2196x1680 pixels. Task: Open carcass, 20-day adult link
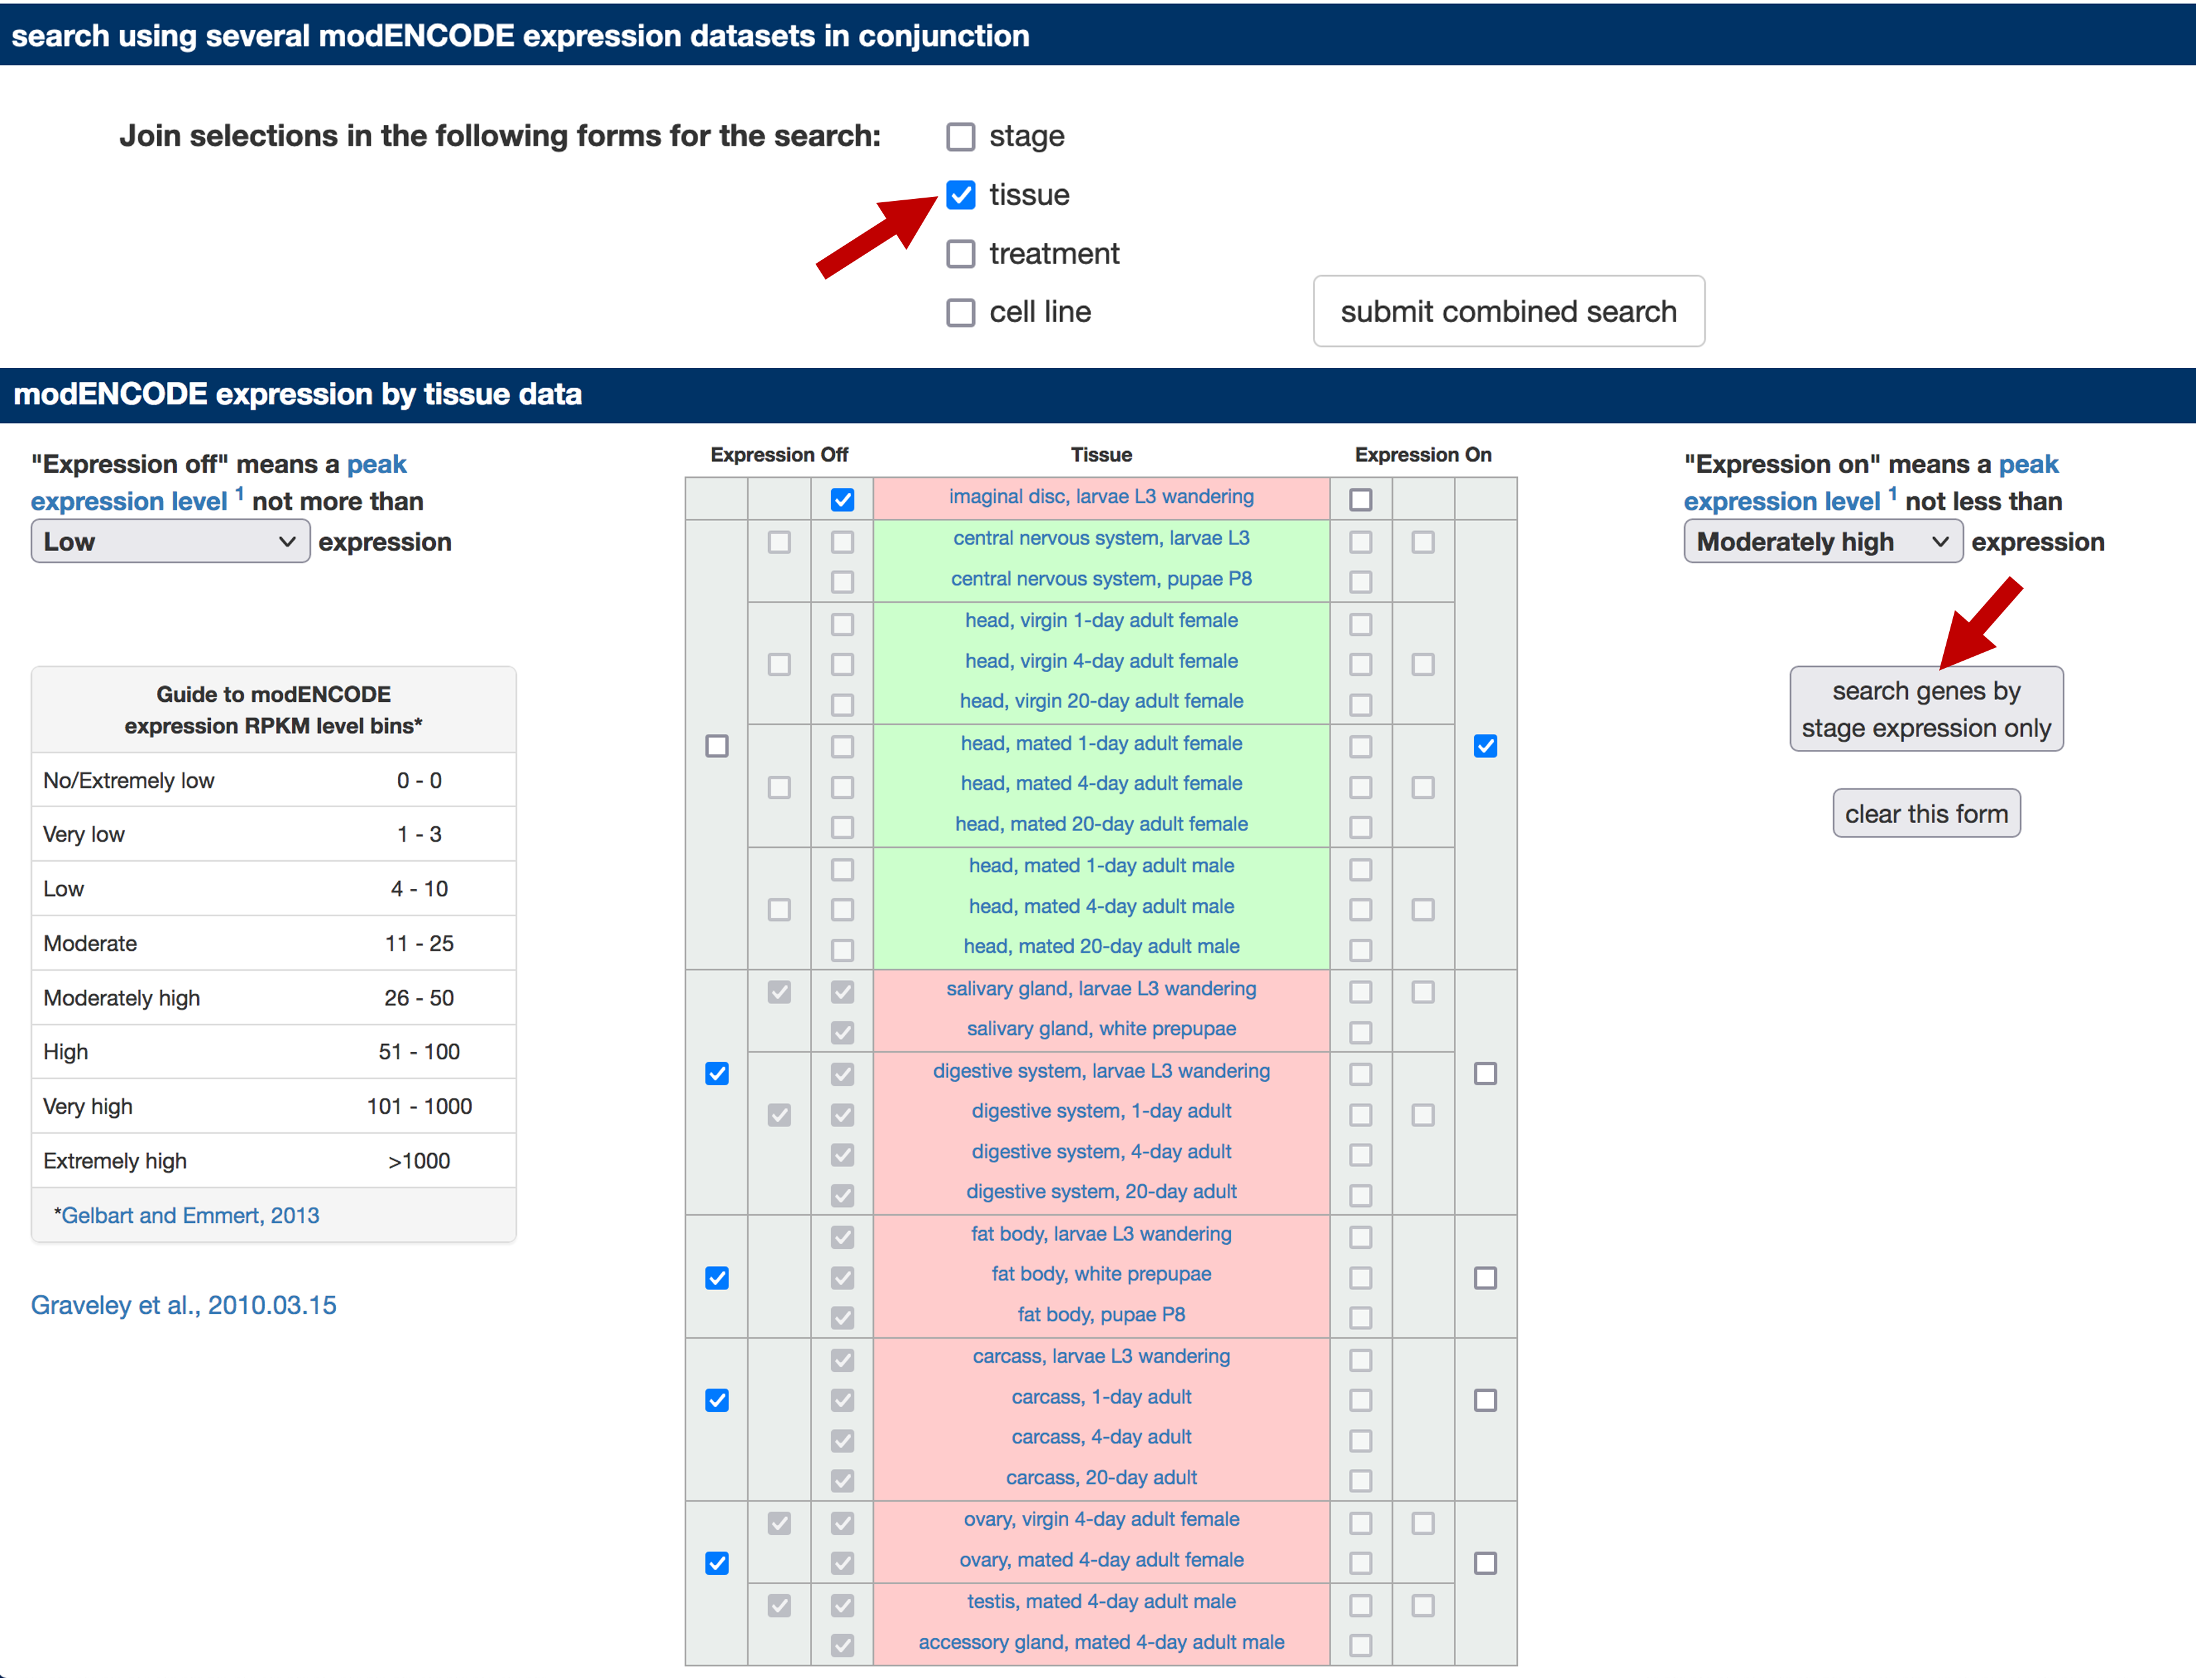click(1101, 1477)
